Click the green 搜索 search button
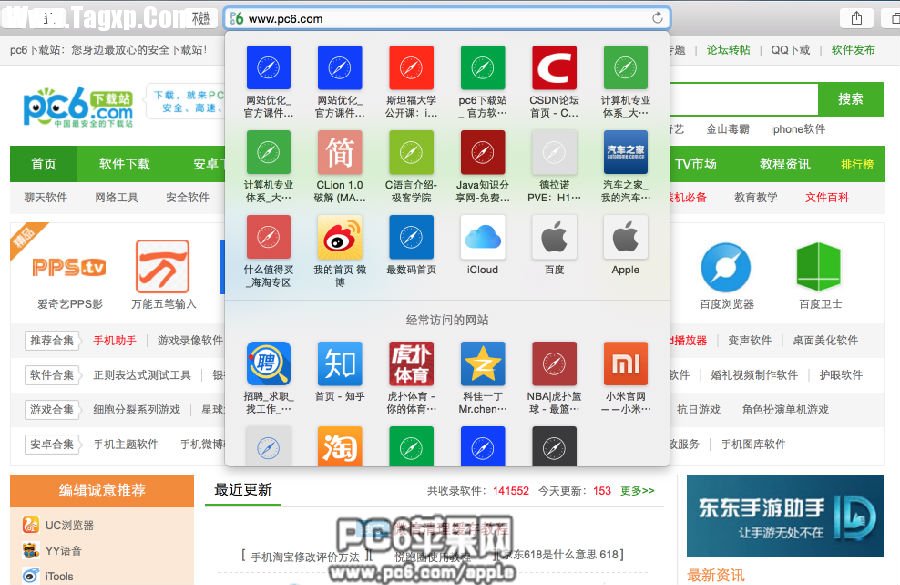The width and height of the screenshot is (900, 585). pyautogui.click(x=851, y=99)
